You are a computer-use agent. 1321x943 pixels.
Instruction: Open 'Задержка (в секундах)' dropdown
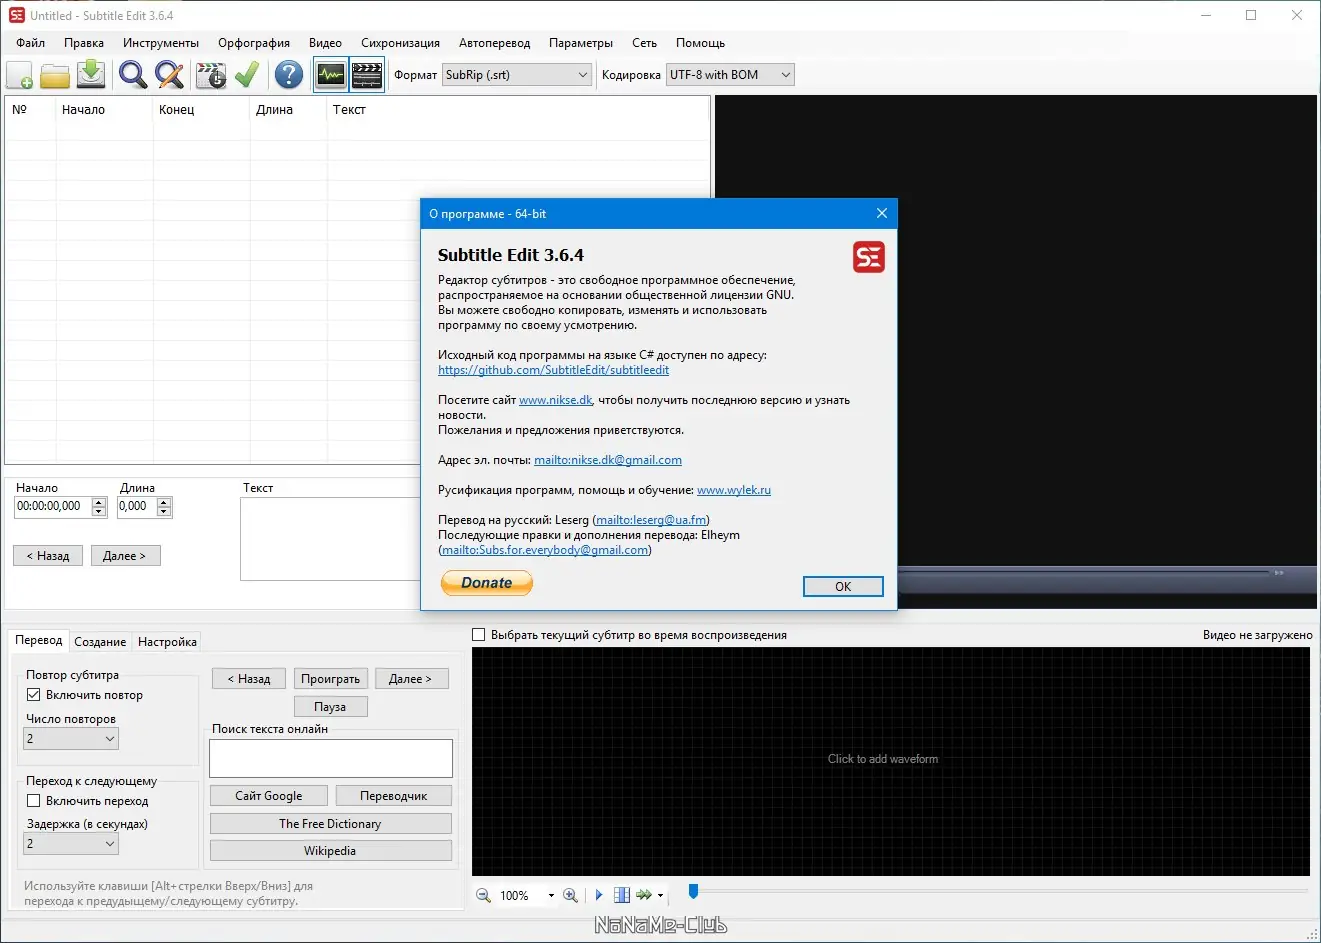pyautogui.click(x=71, y=844)
